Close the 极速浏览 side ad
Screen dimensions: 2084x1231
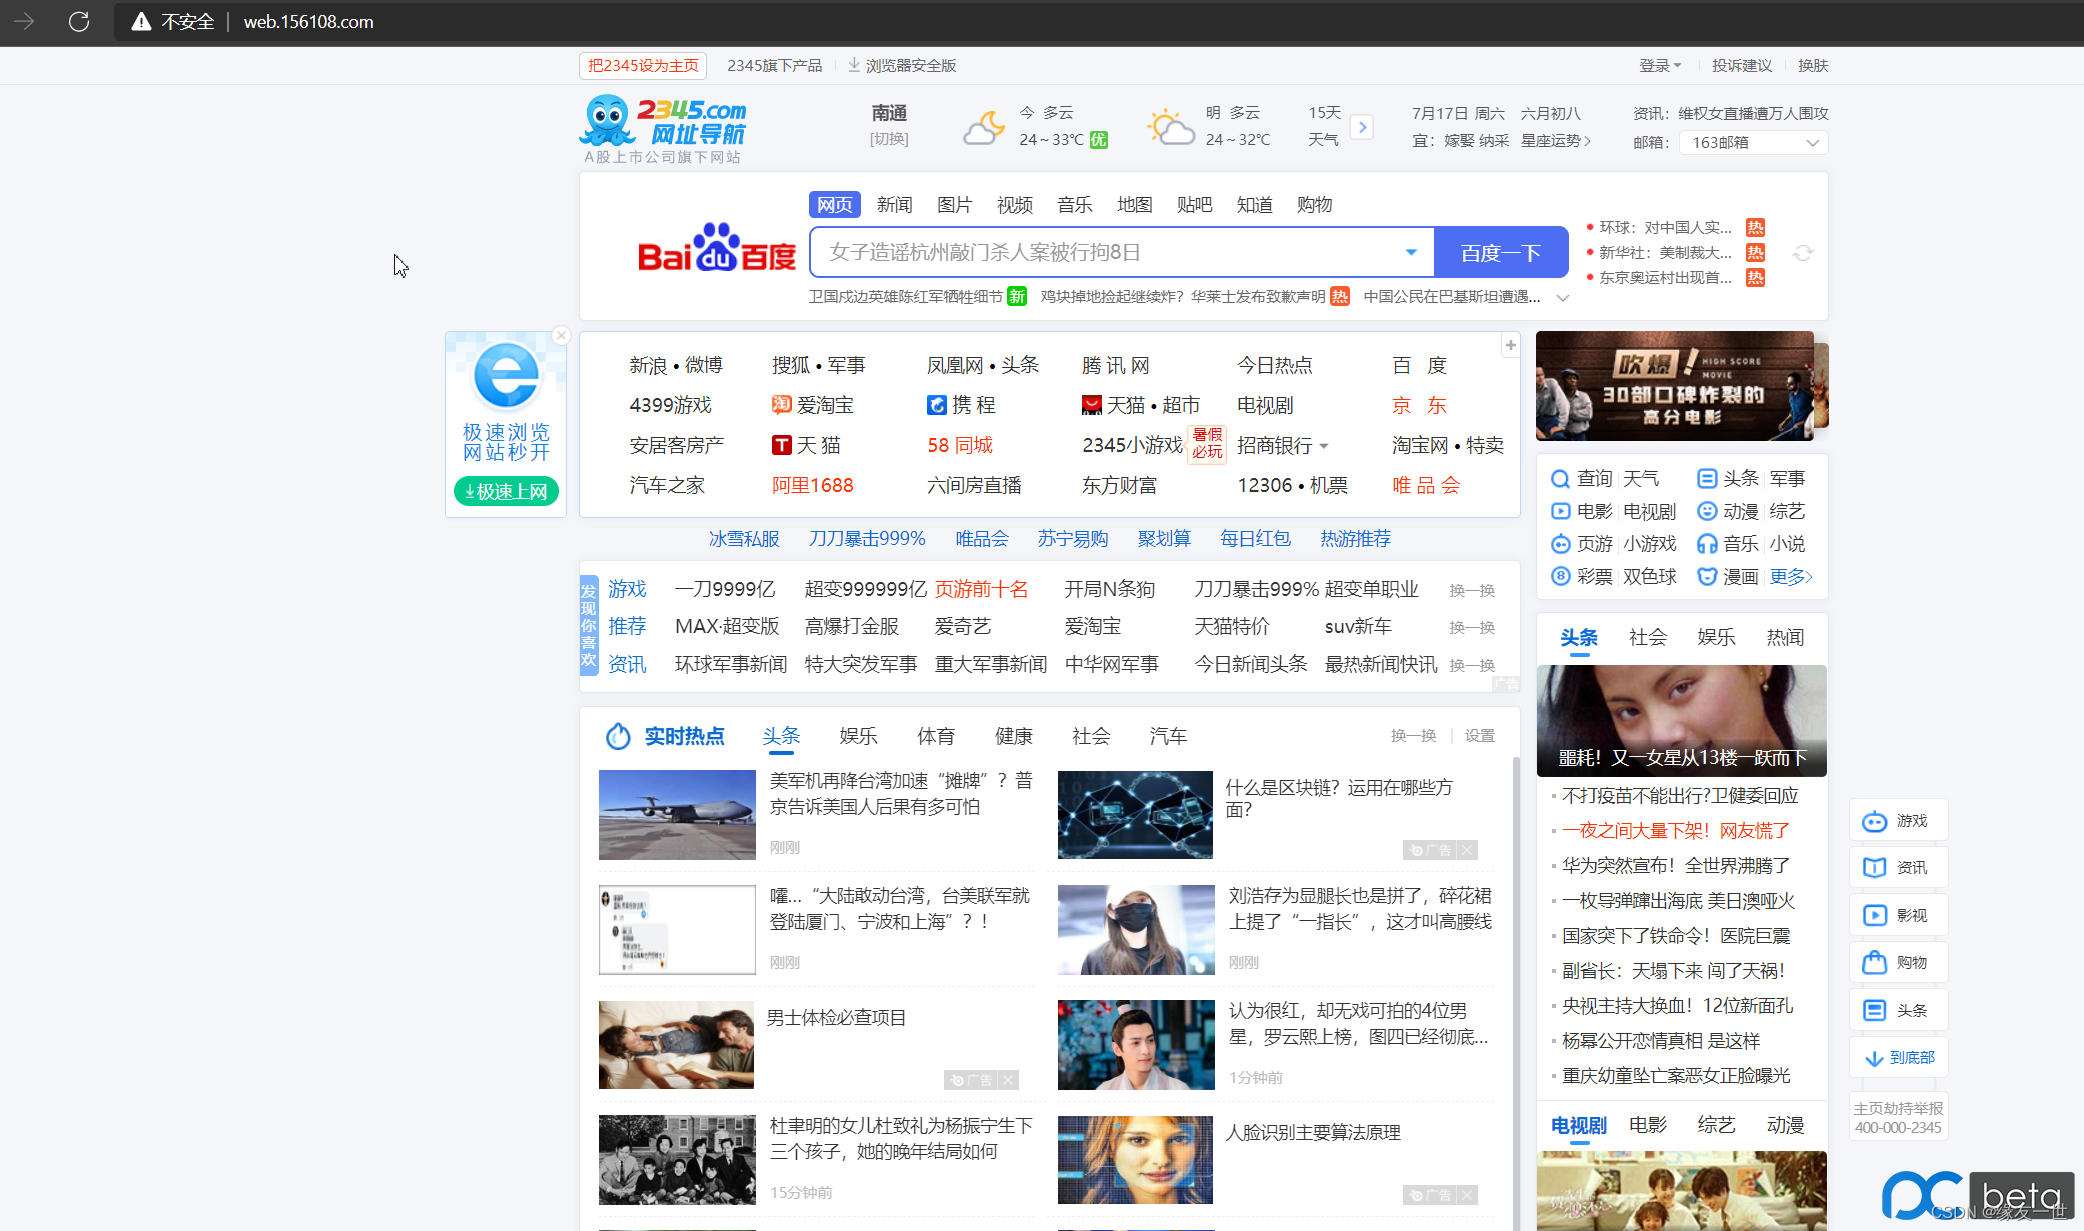pos(561,336)
